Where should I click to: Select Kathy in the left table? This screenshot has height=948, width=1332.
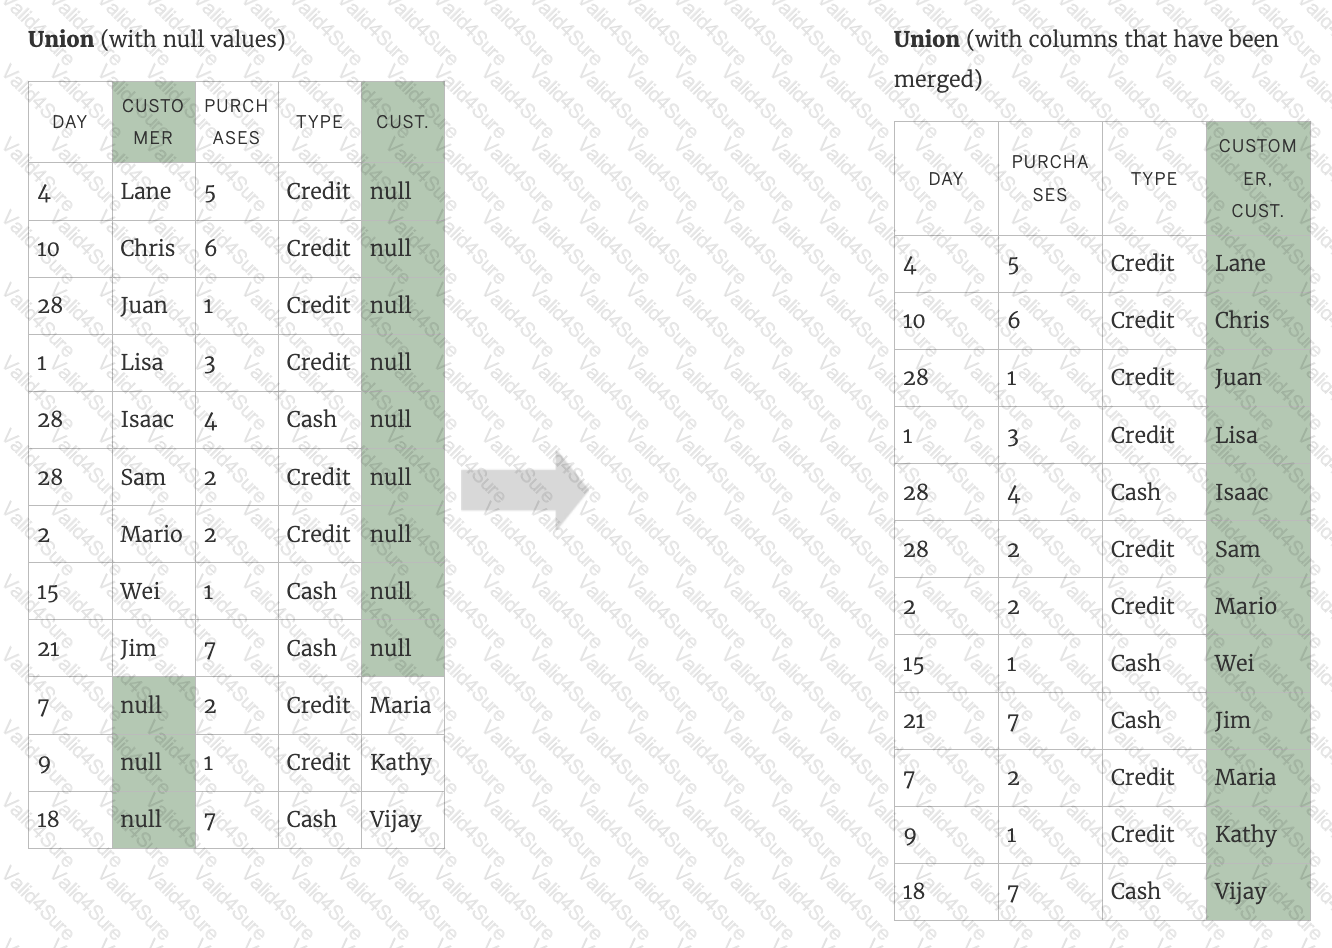[x=400, y=762]
